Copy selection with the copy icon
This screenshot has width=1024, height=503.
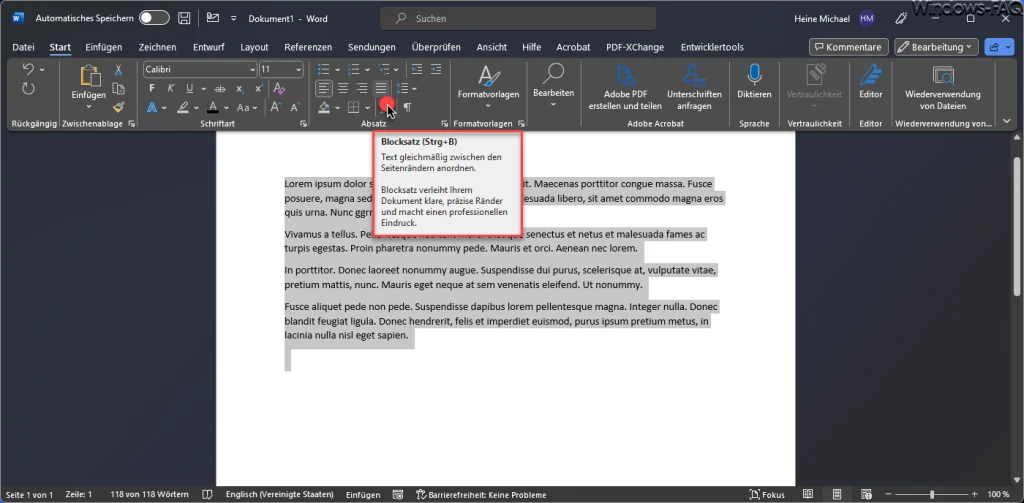118,88
